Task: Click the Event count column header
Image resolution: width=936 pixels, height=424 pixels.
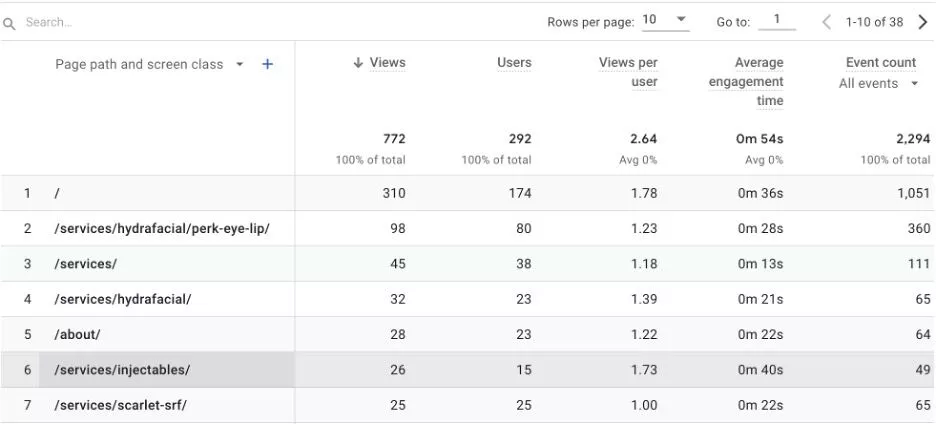Action: 881,62
